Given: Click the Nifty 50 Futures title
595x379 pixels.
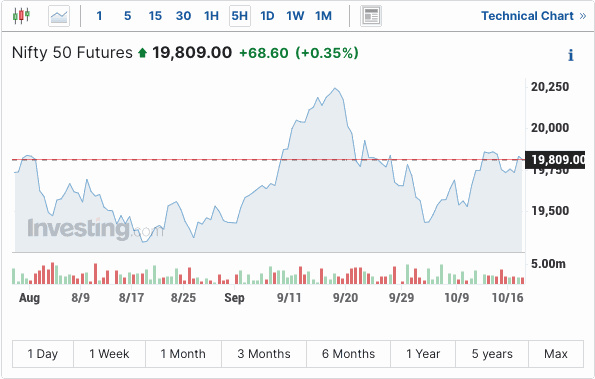Looking at the screenshot, I should pyautogui.click(x=72, y=53).
